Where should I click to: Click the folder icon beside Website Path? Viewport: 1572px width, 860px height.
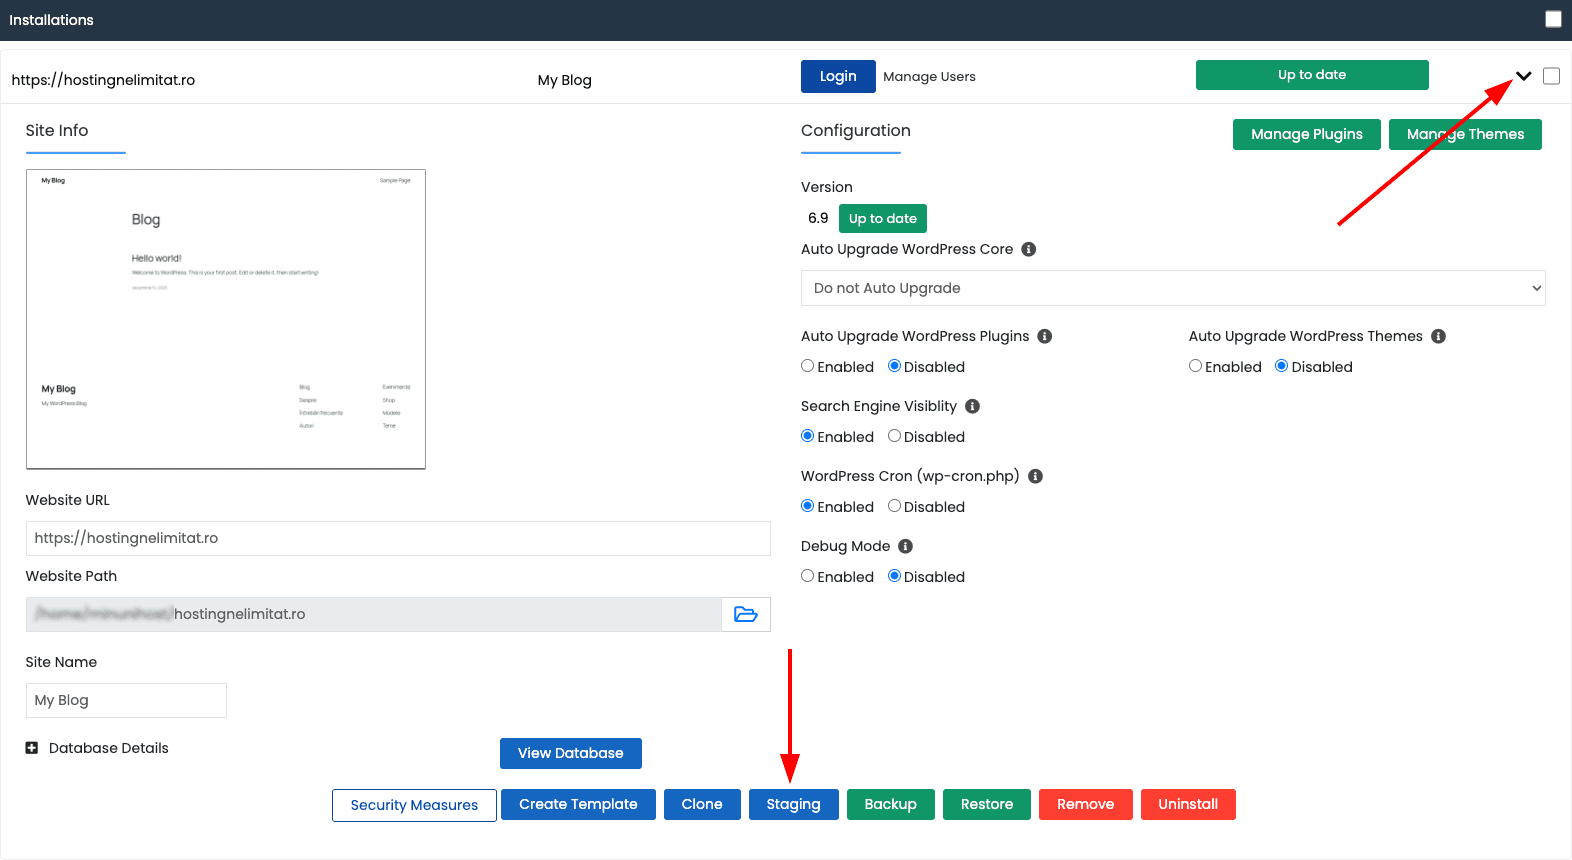pyautogui.click(x=746, y=614)
